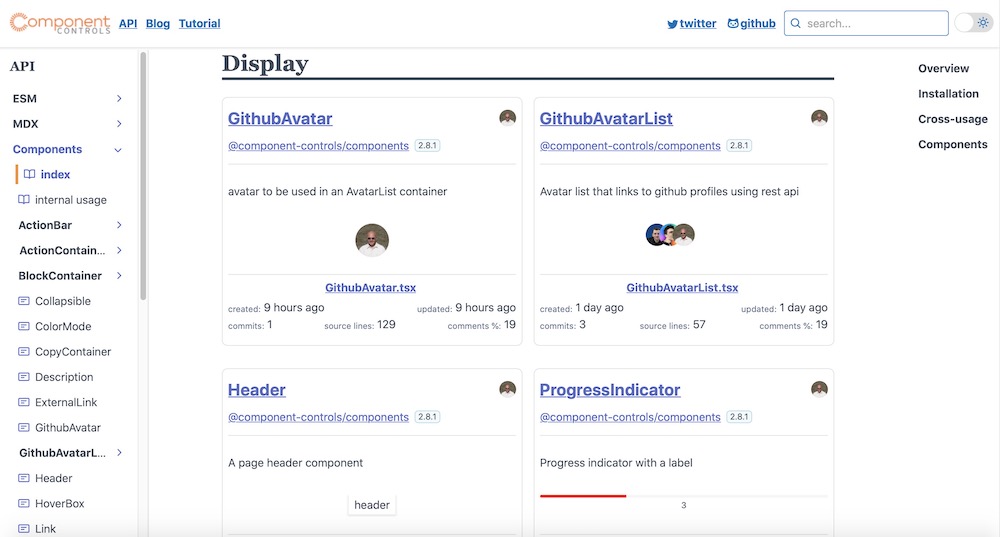Click 'source lines: 129' text
This screenshot has width=1000, height=537.
click(360, 325)
